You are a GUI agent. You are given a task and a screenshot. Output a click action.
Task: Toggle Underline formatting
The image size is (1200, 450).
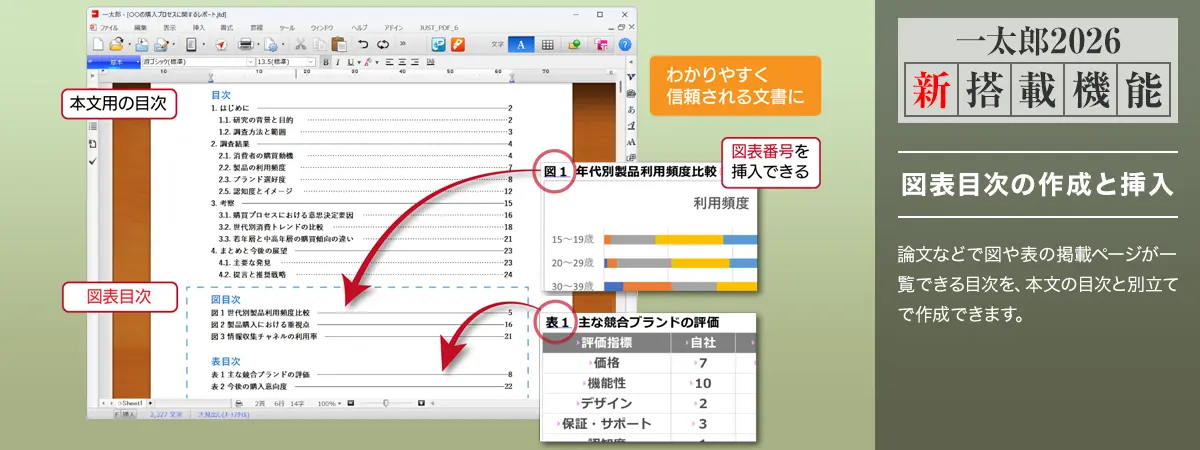pos(350,62)
